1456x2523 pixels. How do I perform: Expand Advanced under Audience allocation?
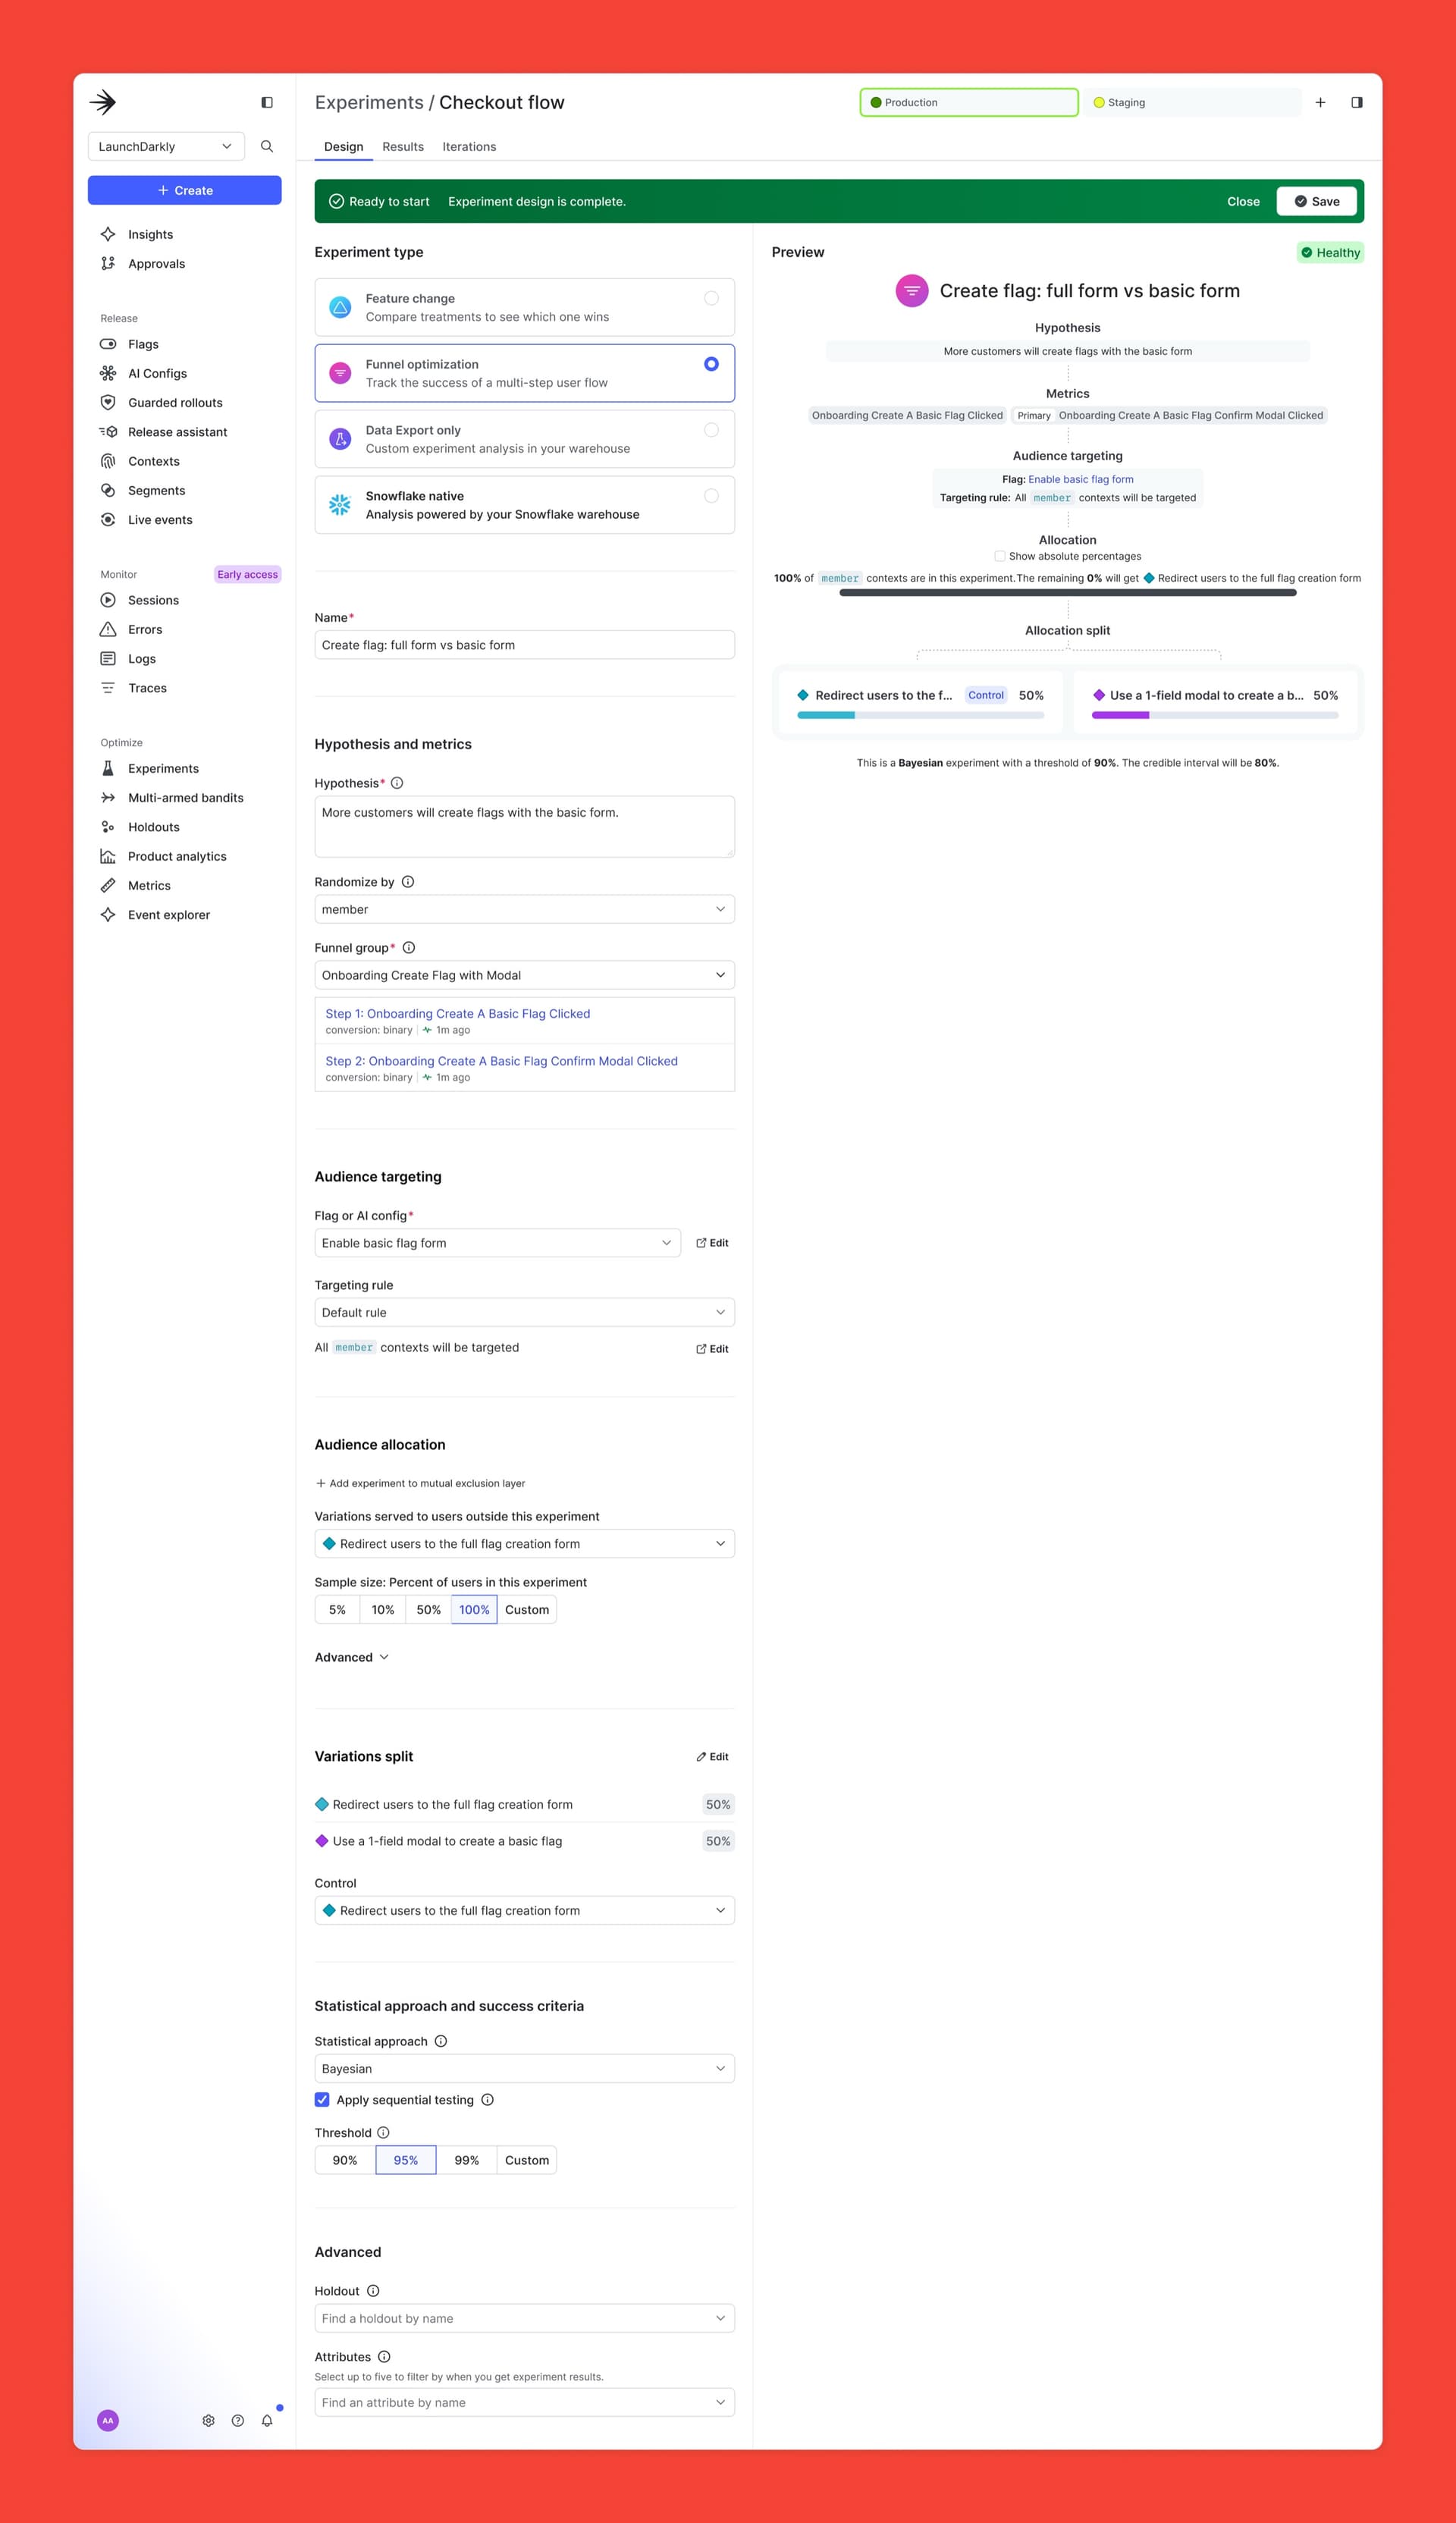tap(352, 1657)
